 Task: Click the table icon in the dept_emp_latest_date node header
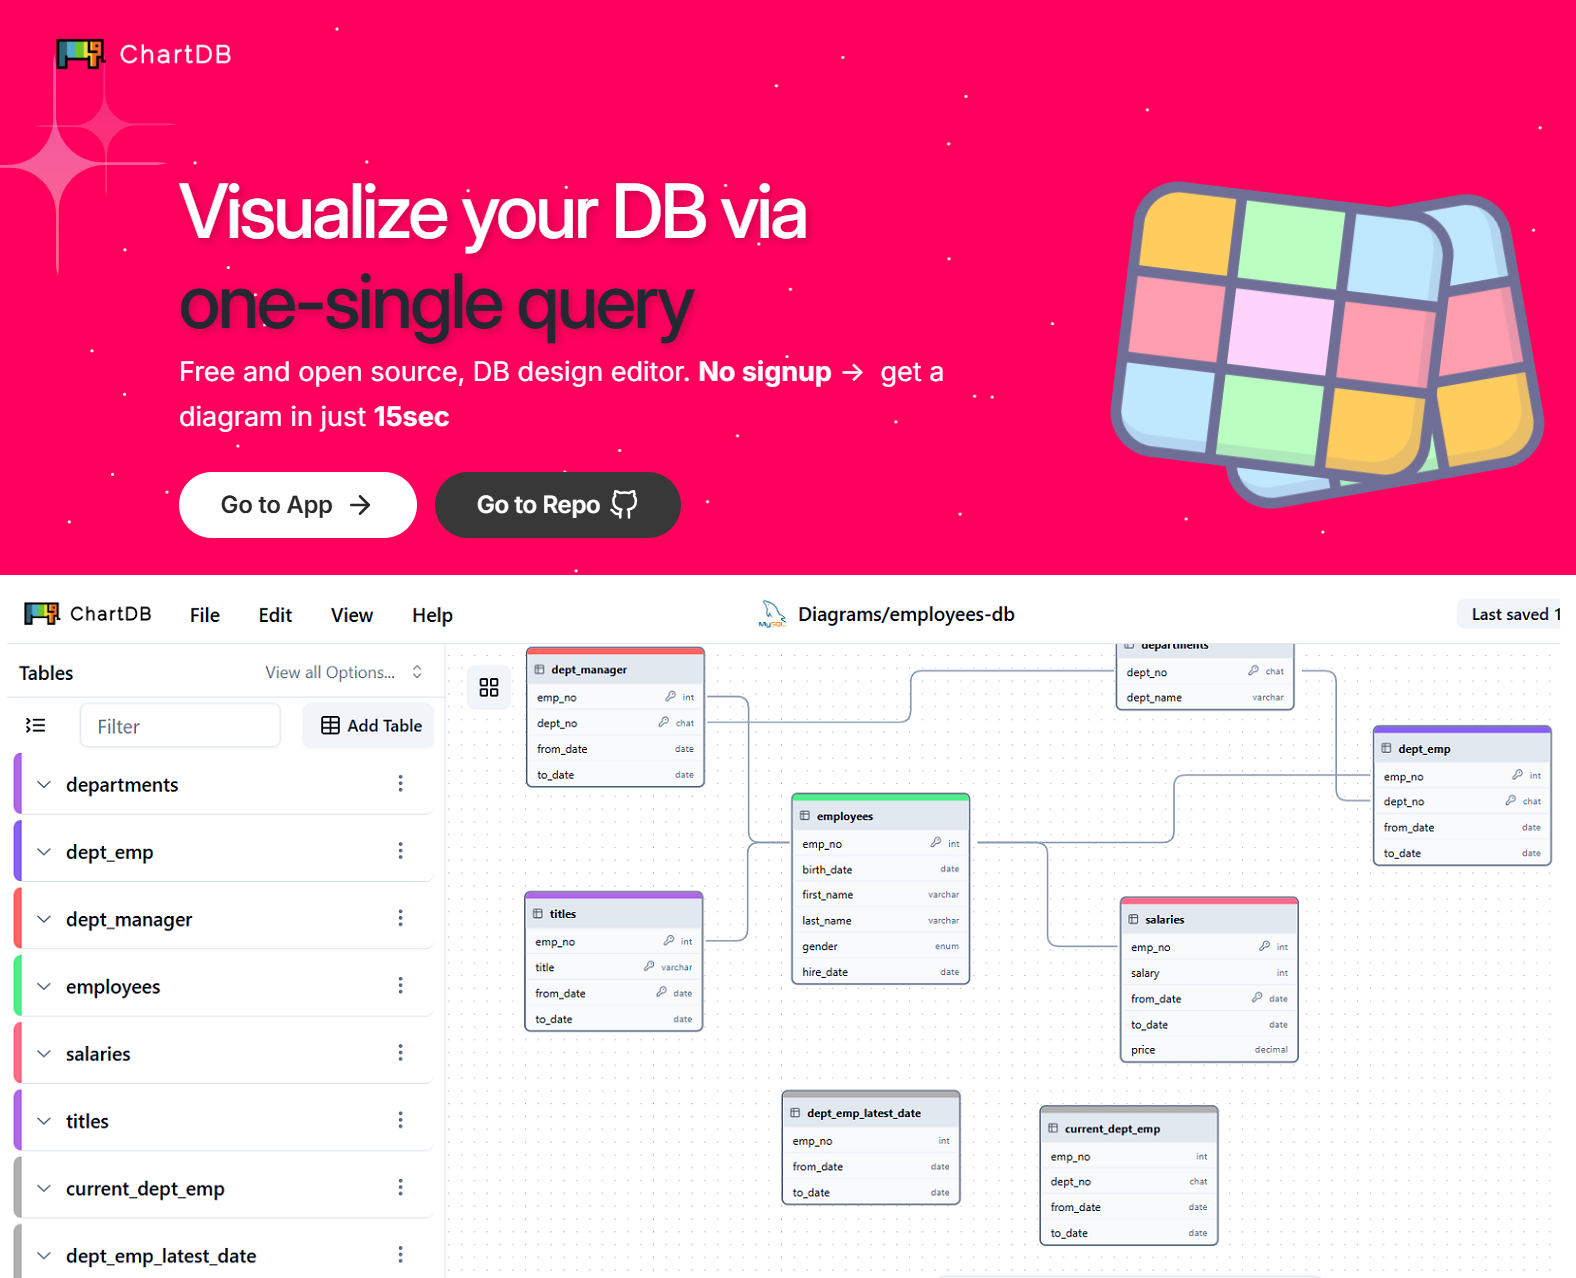pyautogui.click(x=795, y=1113)
